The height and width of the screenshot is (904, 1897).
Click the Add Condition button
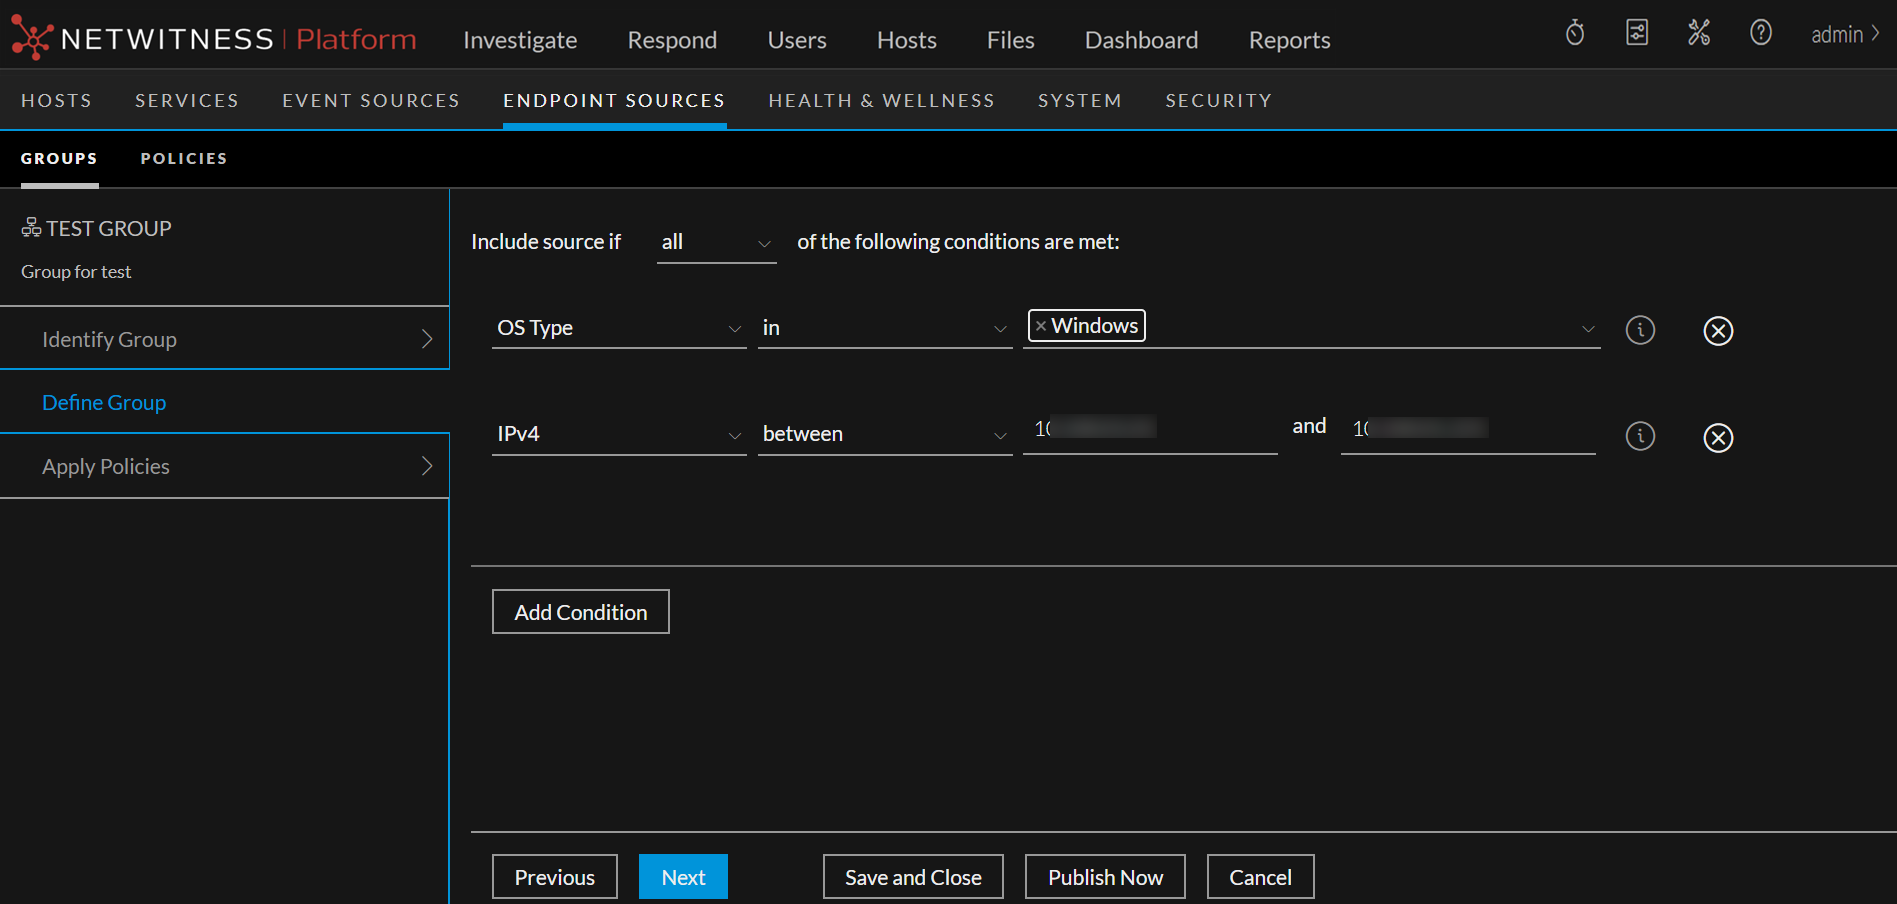[580, 612]
